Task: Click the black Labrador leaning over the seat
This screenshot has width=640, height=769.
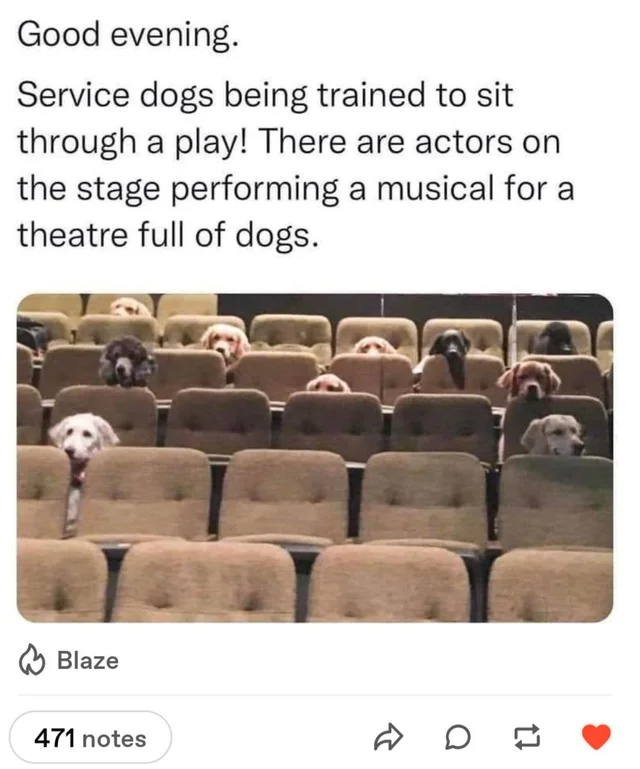Action: [x=451, y=354]
